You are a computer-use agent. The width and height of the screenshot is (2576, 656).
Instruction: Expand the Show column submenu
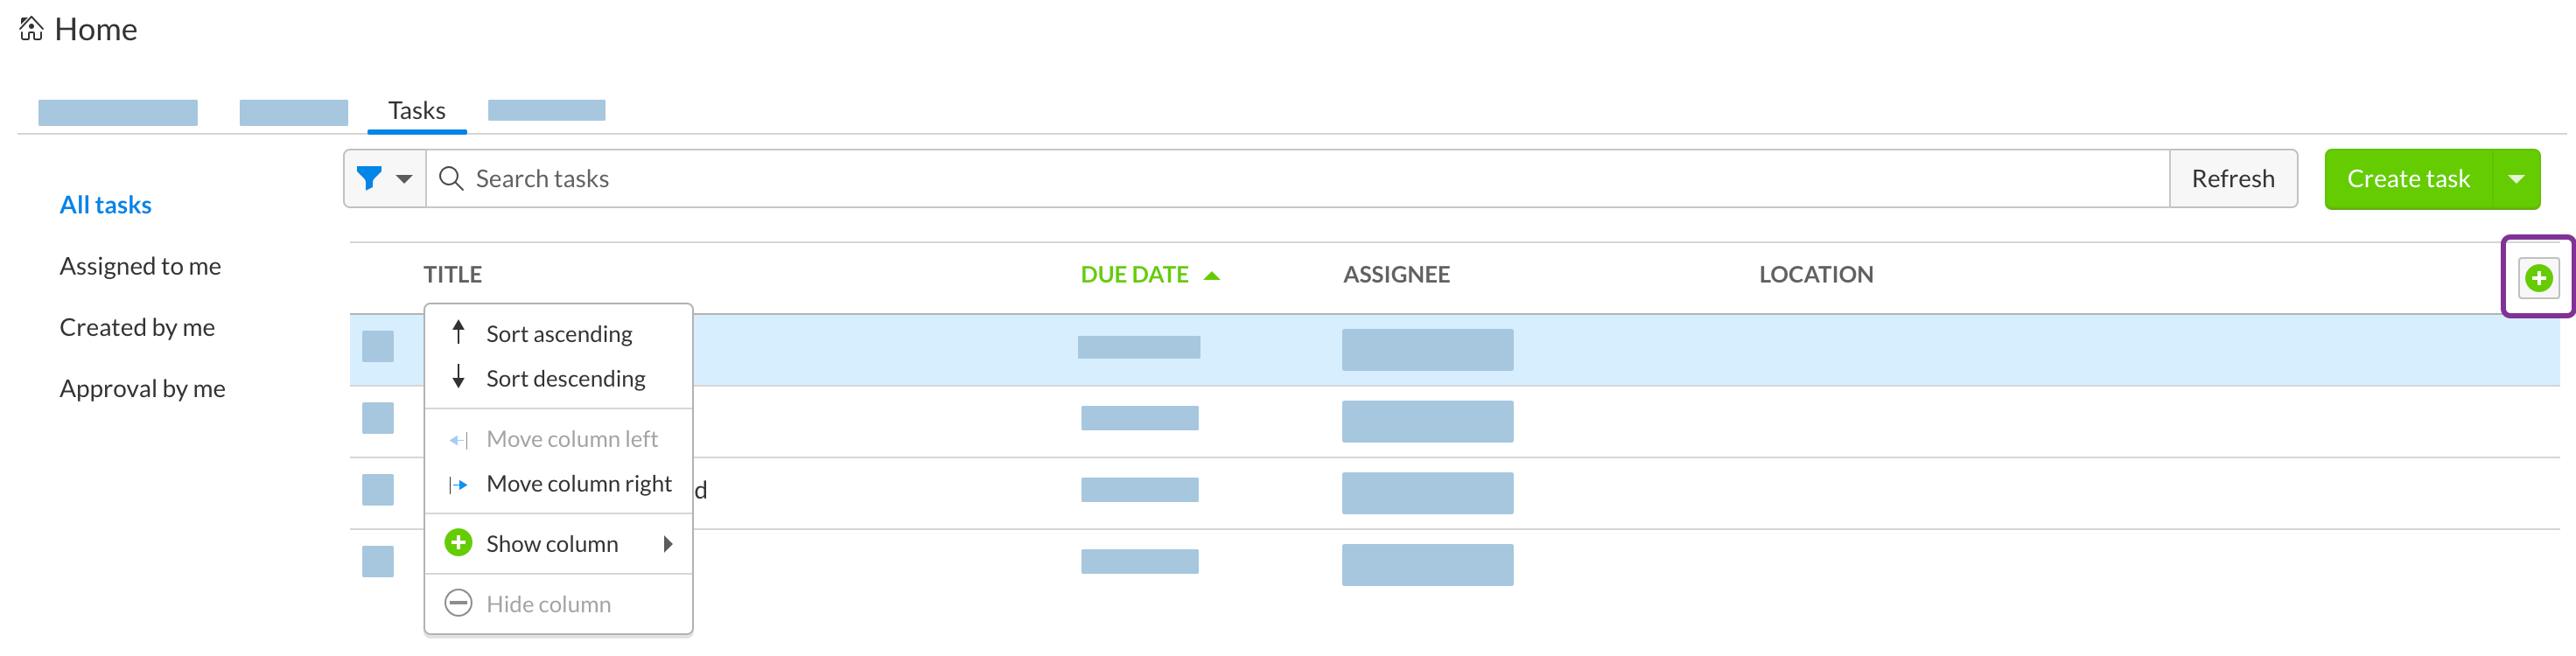click(668, 543)
